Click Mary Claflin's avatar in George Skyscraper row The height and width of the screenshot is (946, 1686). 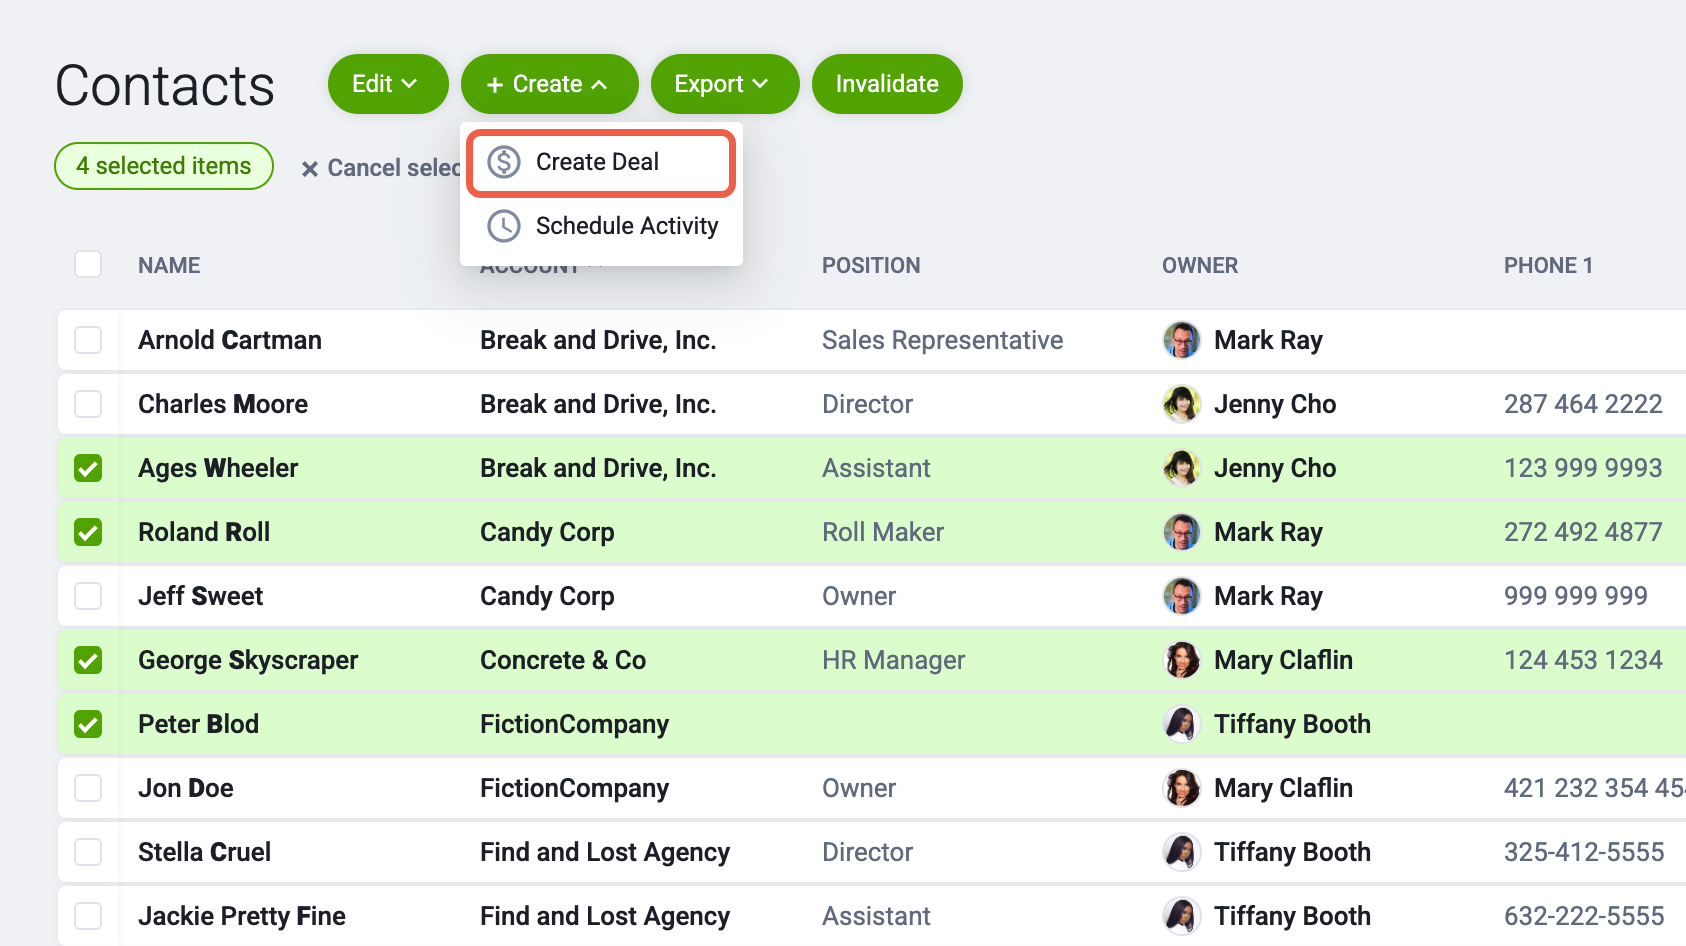coord(1182,660)
